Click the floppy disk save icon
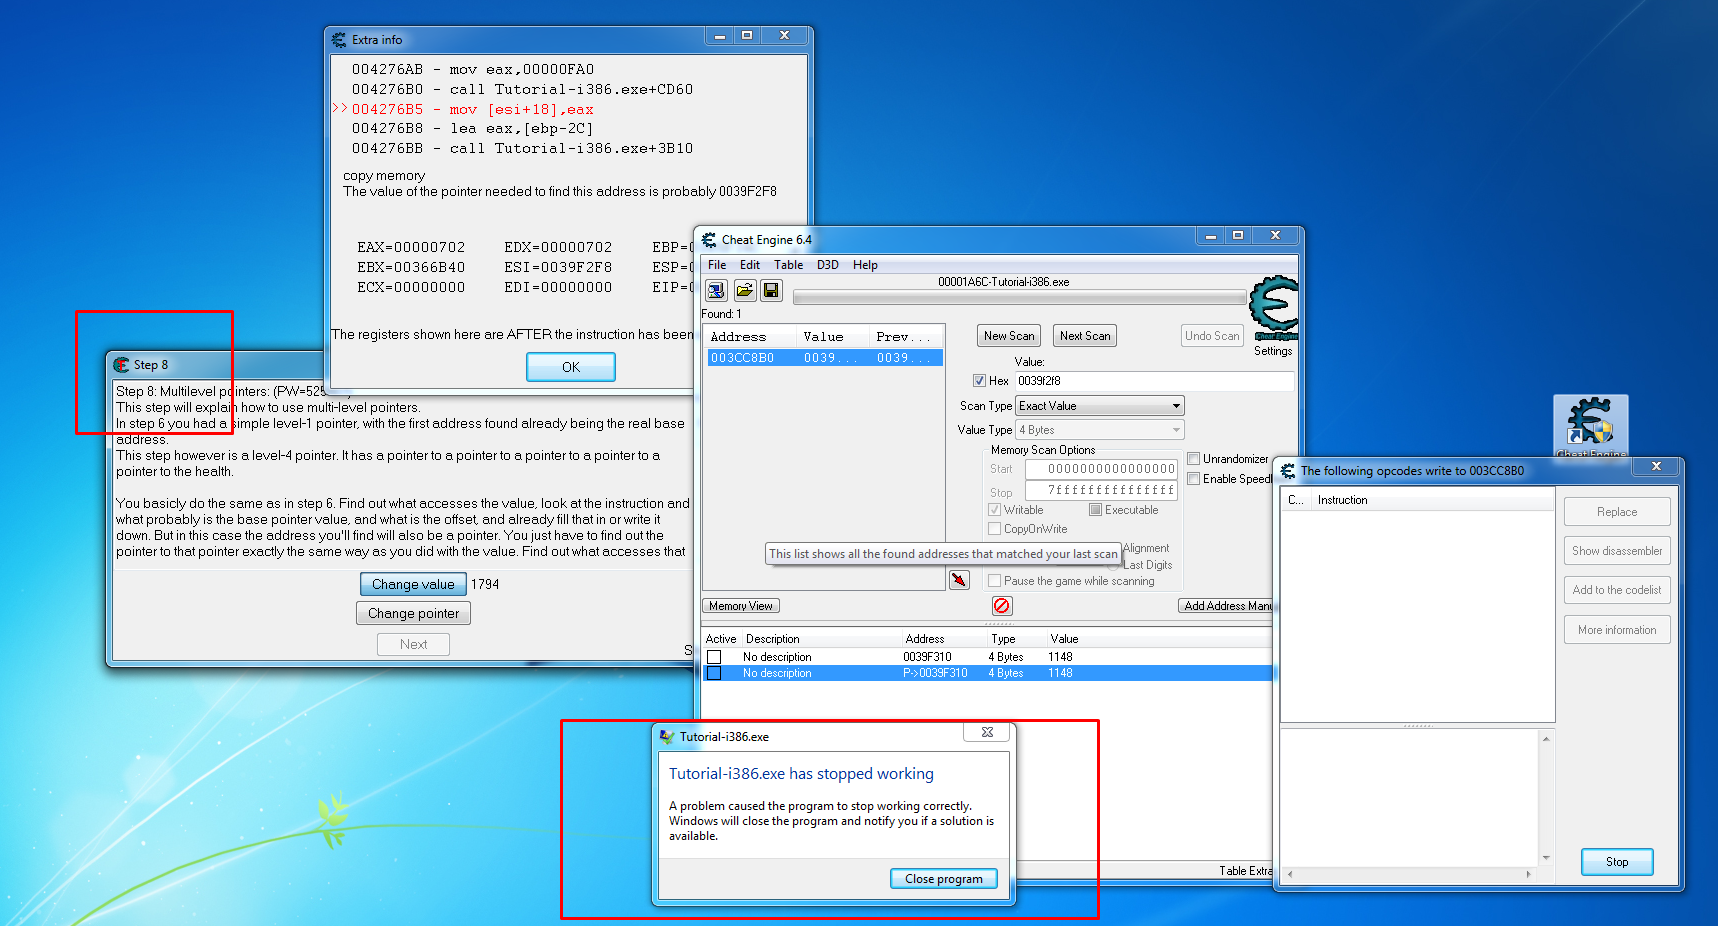The height and width of the screenshot is (926, 1724). point(771,290)
